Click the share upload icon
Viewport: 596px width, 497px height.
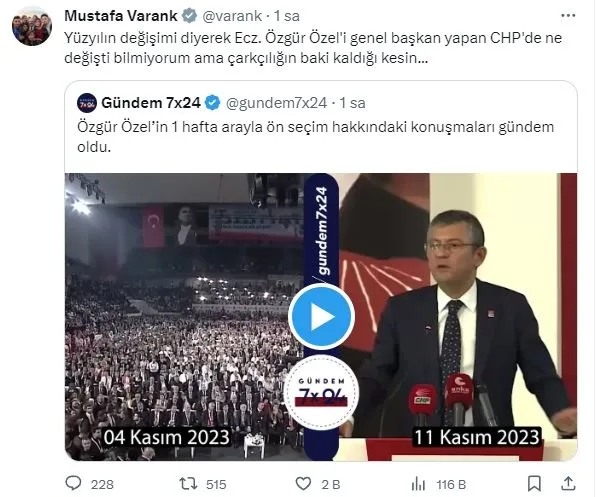568,483
